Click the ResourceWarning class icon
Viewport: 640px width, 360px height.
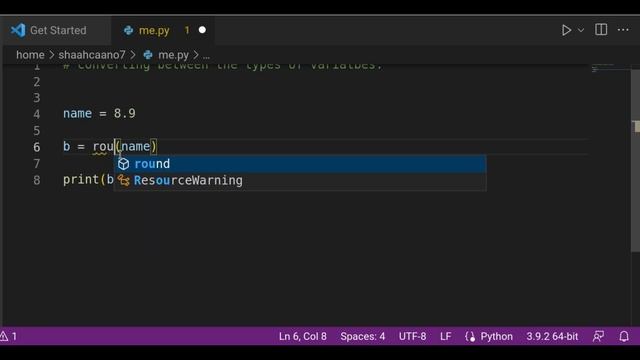click(x=123, y=180)
